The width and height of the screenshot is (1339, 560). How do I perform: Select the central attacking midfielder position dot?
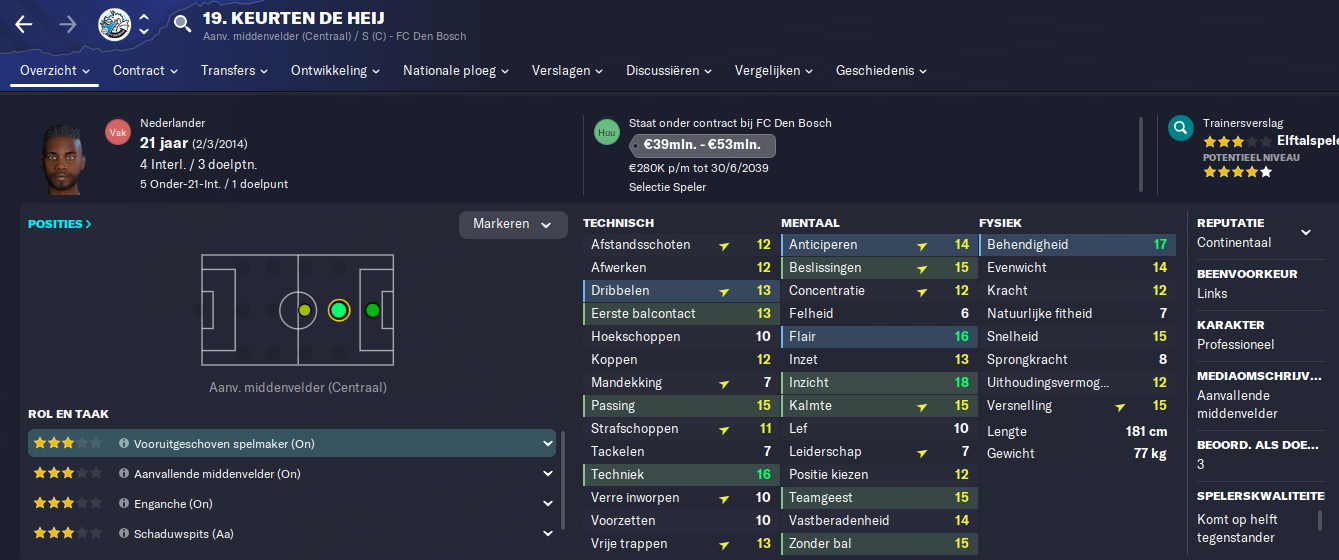pos(339,310)
